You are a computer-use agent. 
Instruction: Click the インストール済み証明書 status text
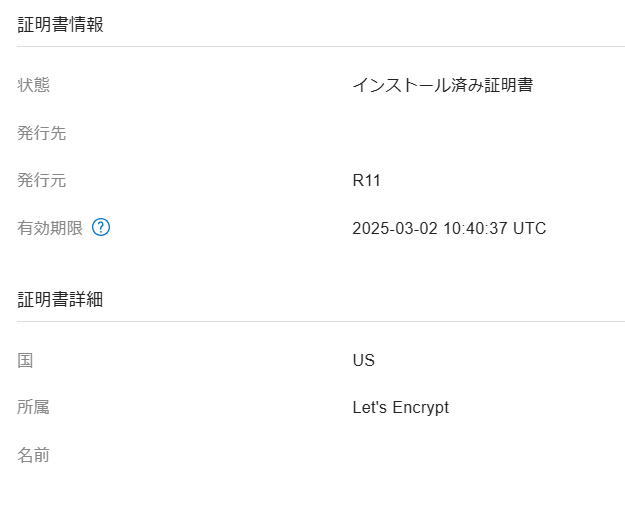coord(443,85)
